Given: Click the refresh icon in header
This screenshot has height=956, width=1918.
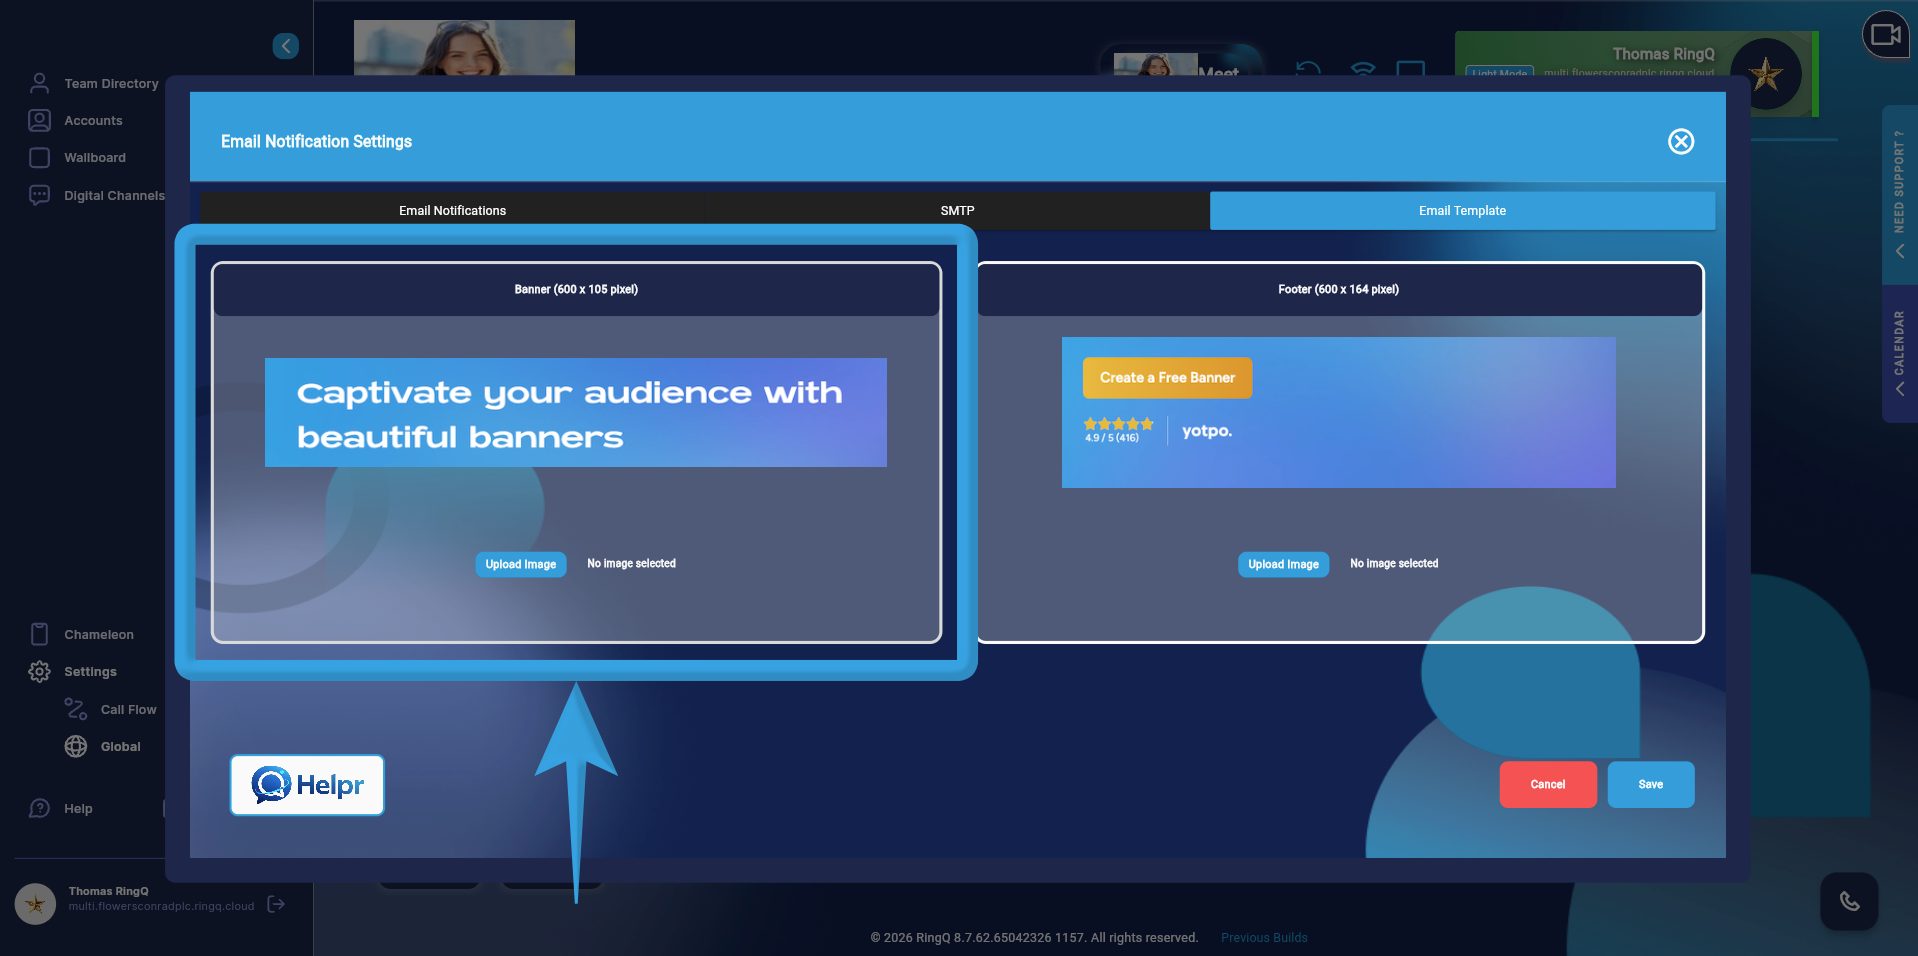Looking at the screenshot, I should point(1309,70).
